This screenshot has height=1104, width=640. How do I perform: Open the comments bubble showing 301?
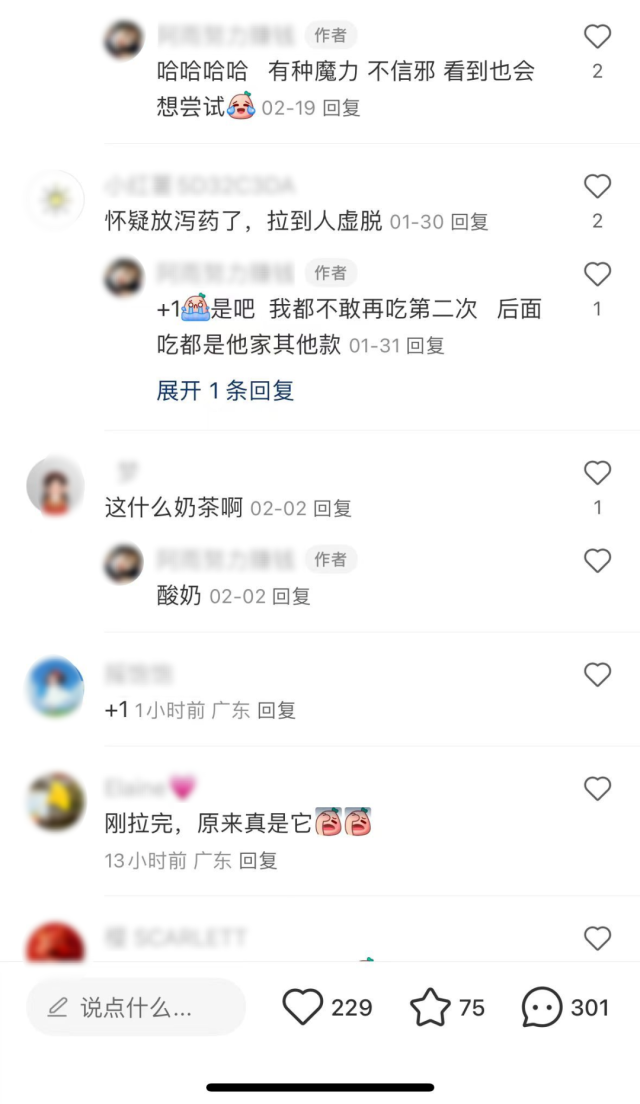541,1007
